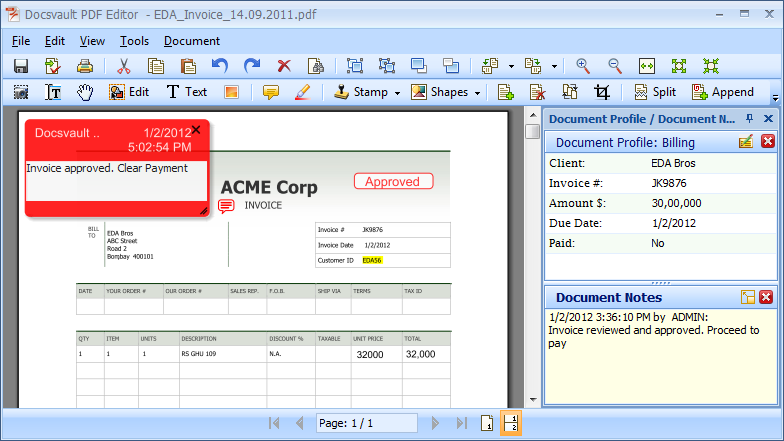Click the comment bubble on invoice
The width and height of the screenshot is (784, 441).
point(226,206)
